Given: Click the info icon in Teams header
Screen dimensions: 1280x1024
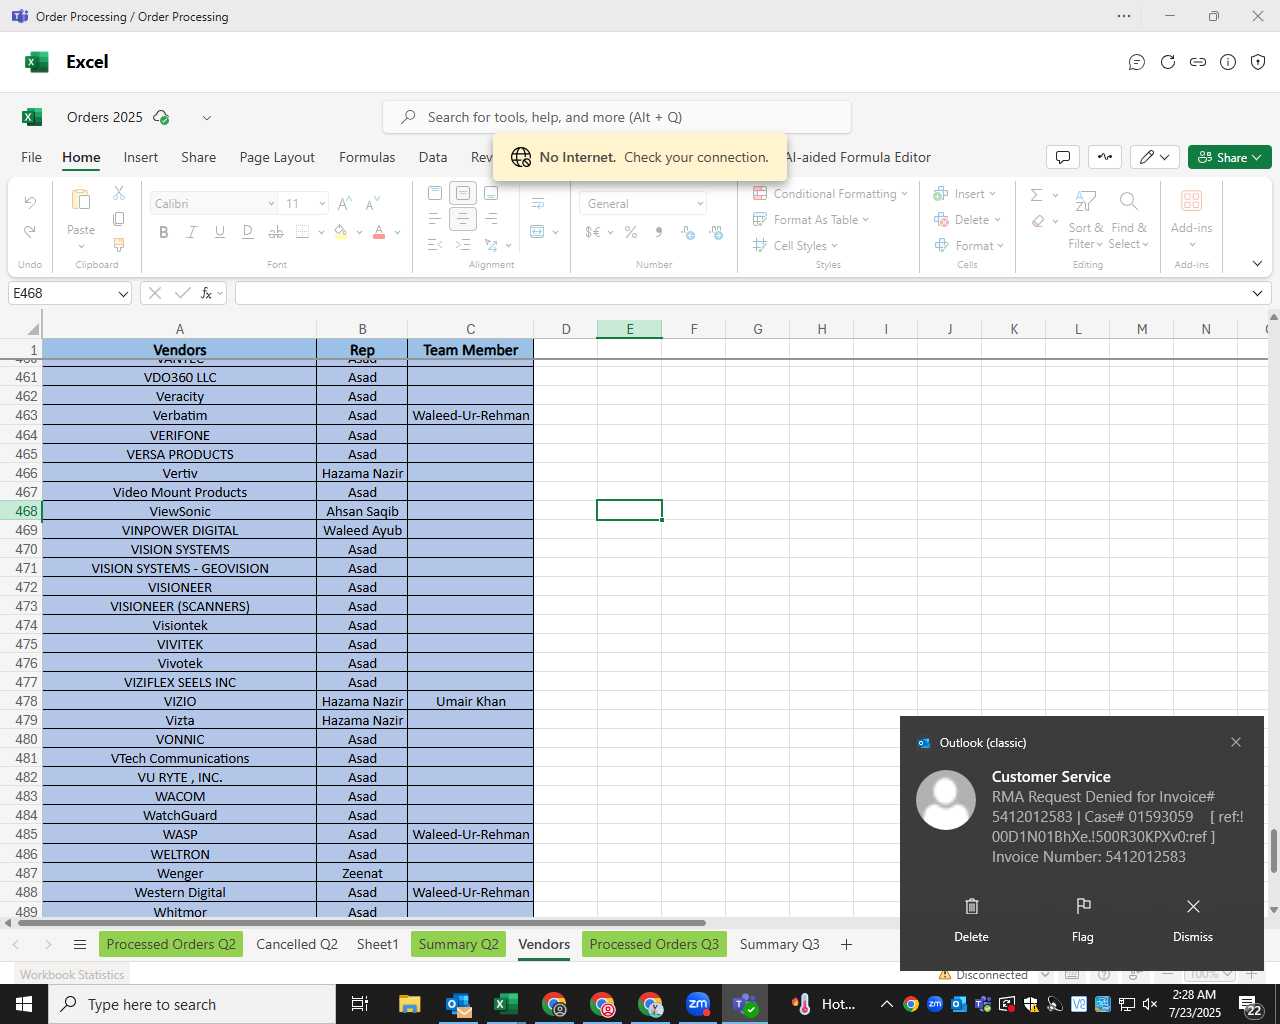Looking at the screenshot, I should [x=1228, y=62].
